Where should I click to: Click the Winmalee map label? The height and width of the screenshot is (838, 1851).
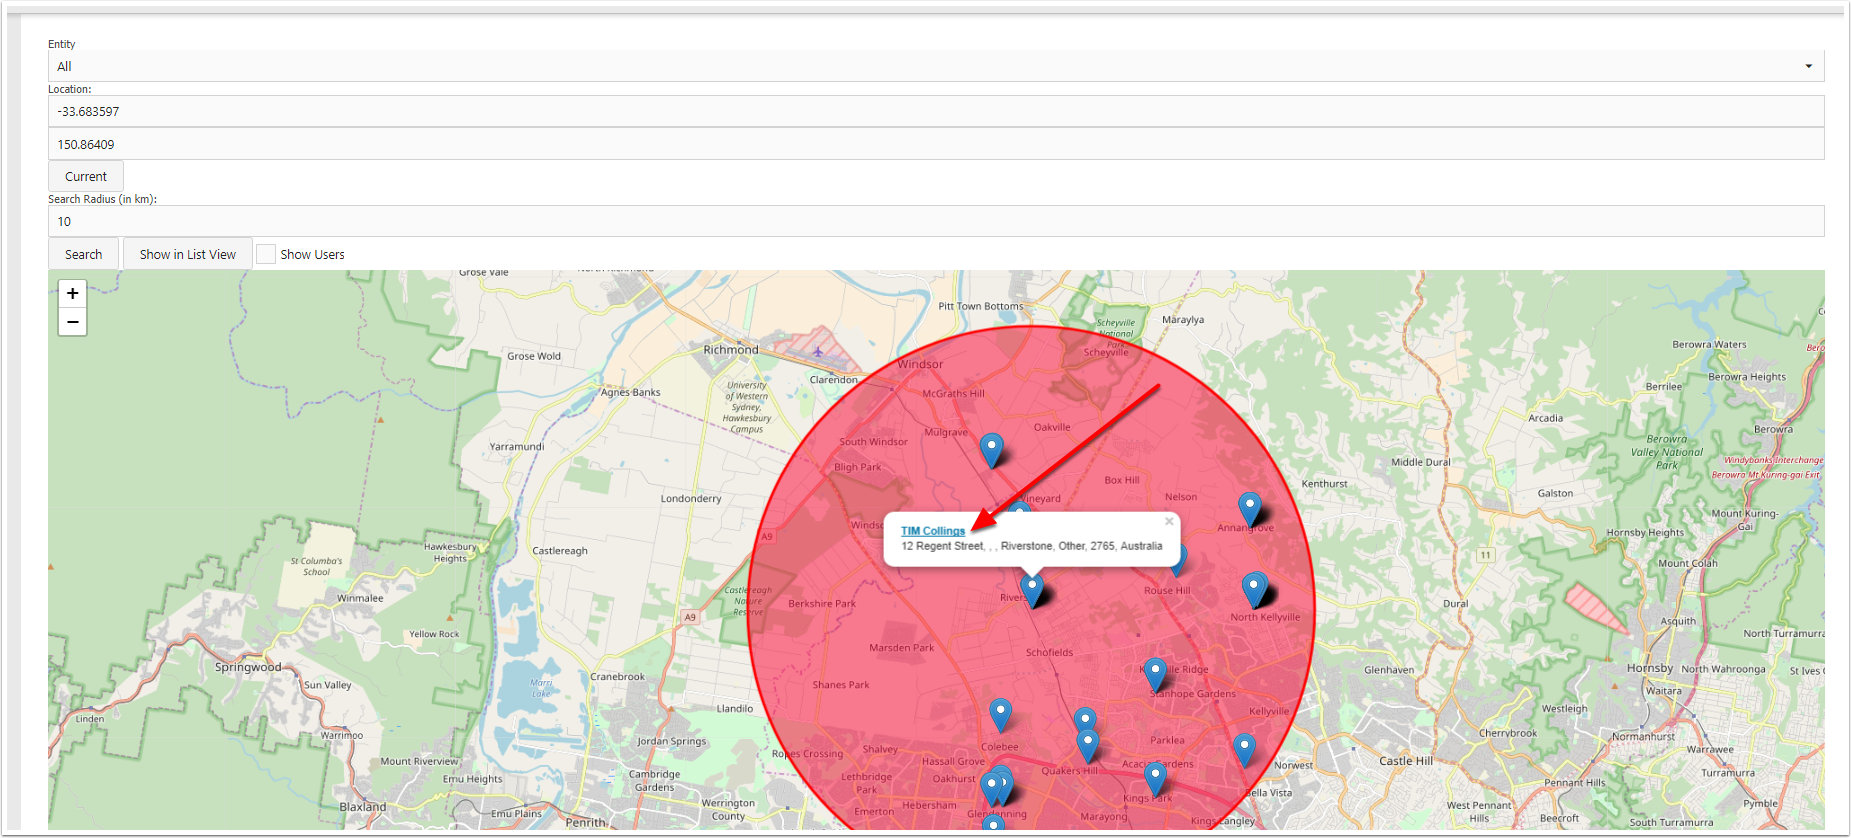tap(360, 598)
